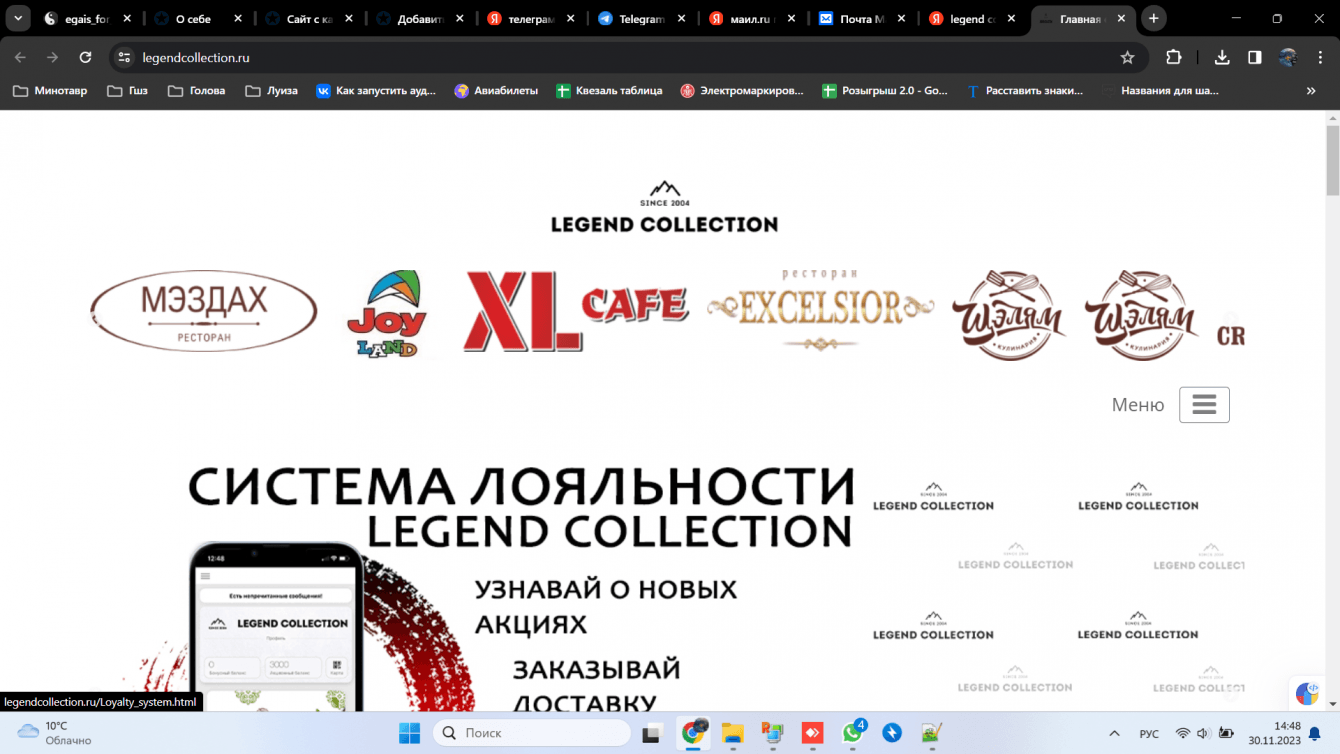This screenshot has width=1340, height=754.
Task: Go forward to the next page
Action: pos(52,58)
